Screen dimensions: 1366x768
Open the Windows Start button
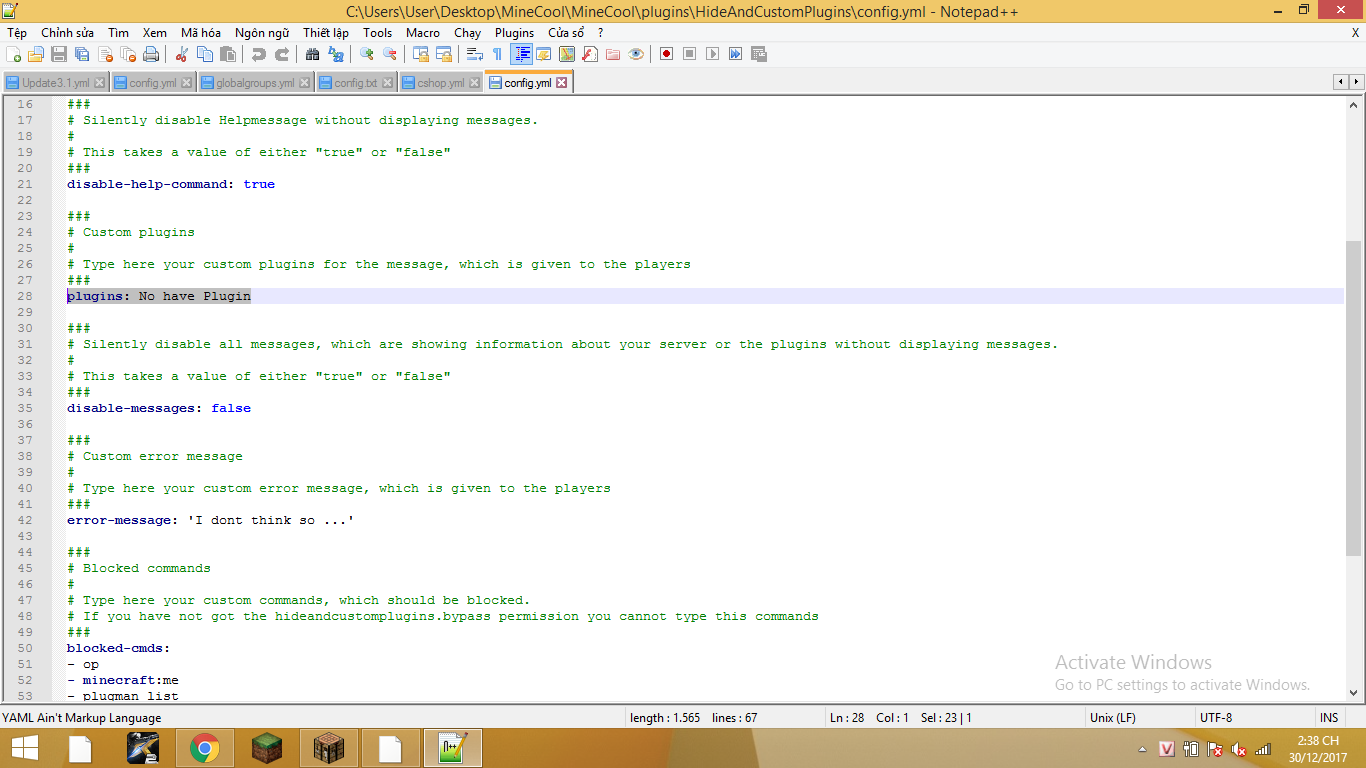click(25, 748)
